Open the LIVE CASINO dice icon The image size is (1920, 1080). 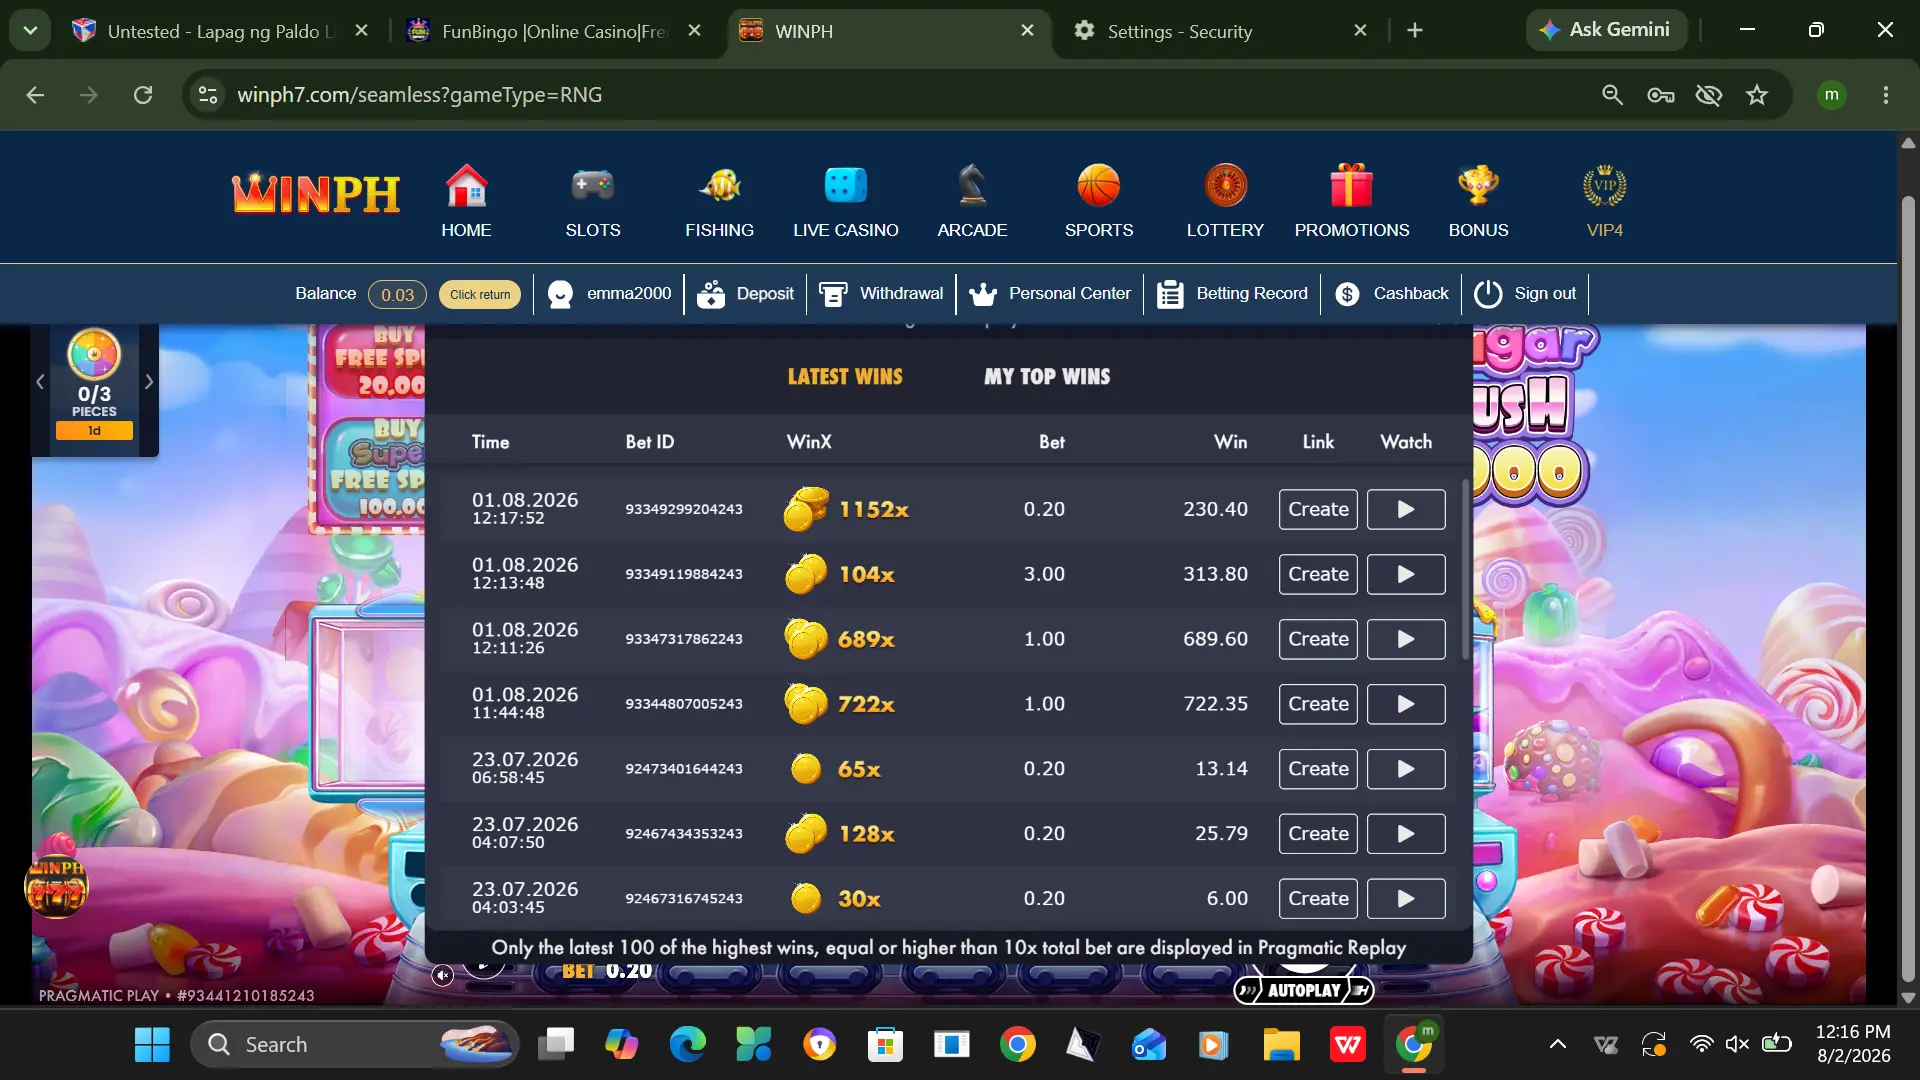click(846, 186)
